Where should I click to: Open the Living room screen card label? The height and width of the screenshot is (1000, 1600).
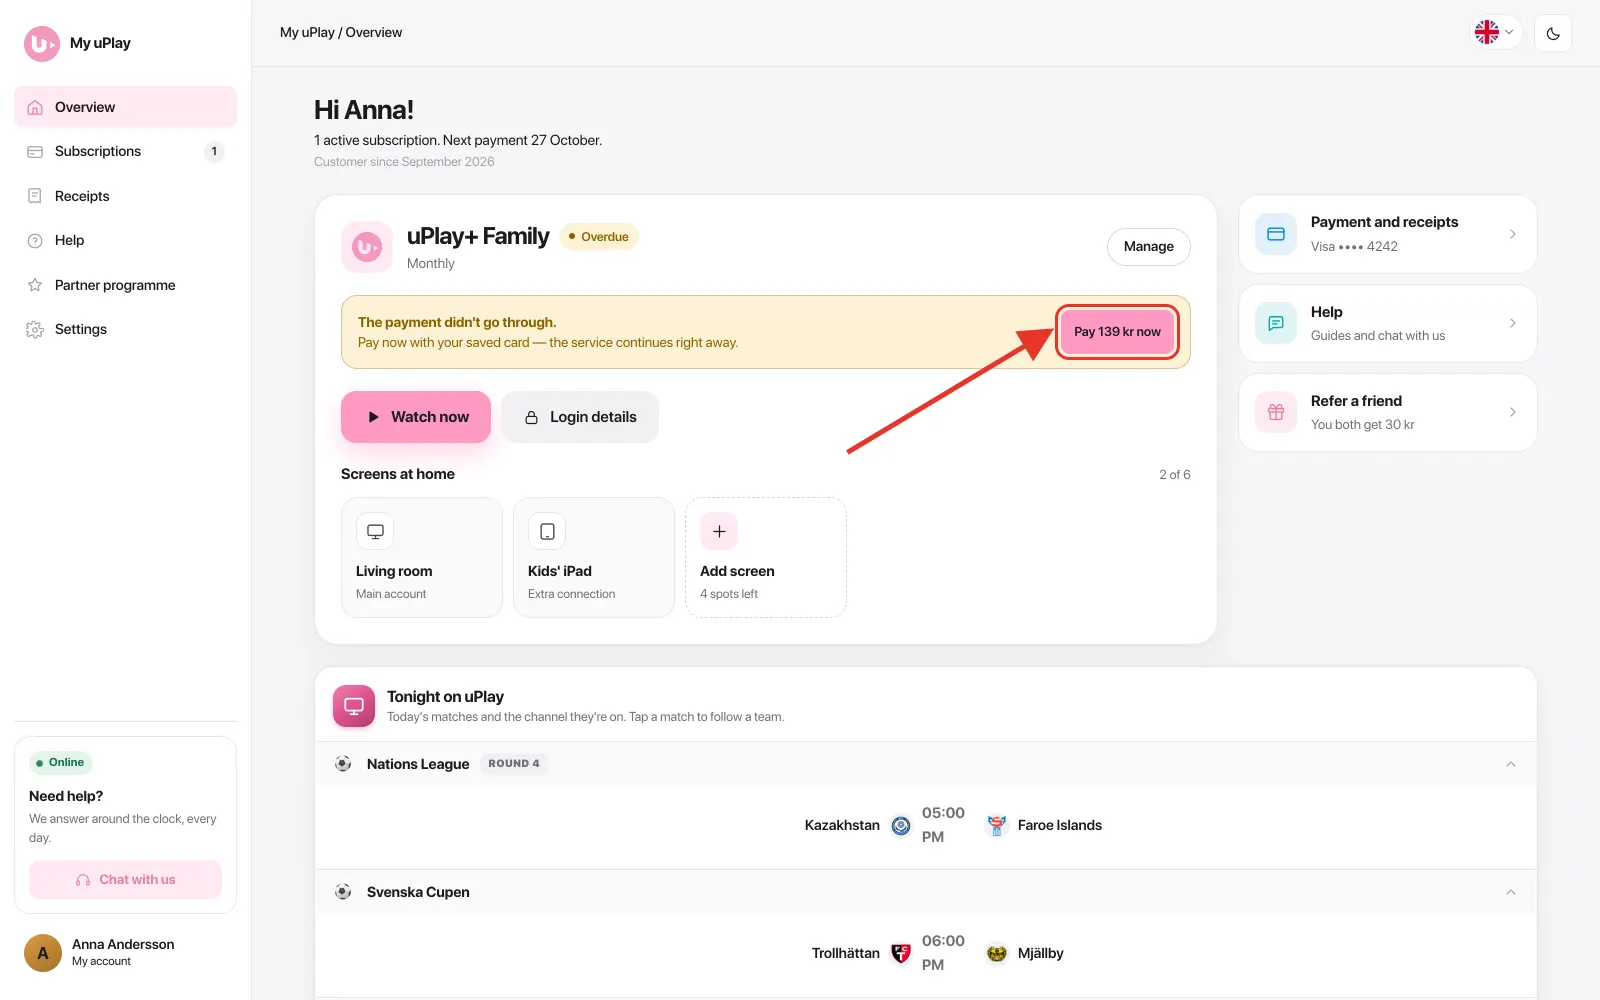coord(394,571)
